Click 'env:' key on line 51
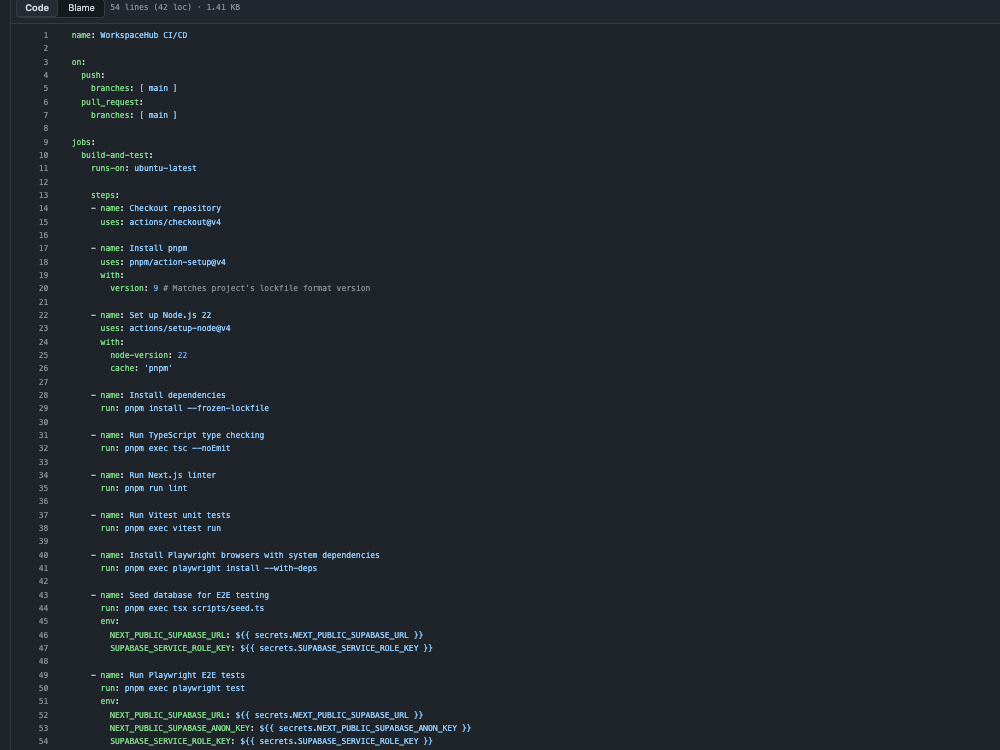 pos(110,702)
